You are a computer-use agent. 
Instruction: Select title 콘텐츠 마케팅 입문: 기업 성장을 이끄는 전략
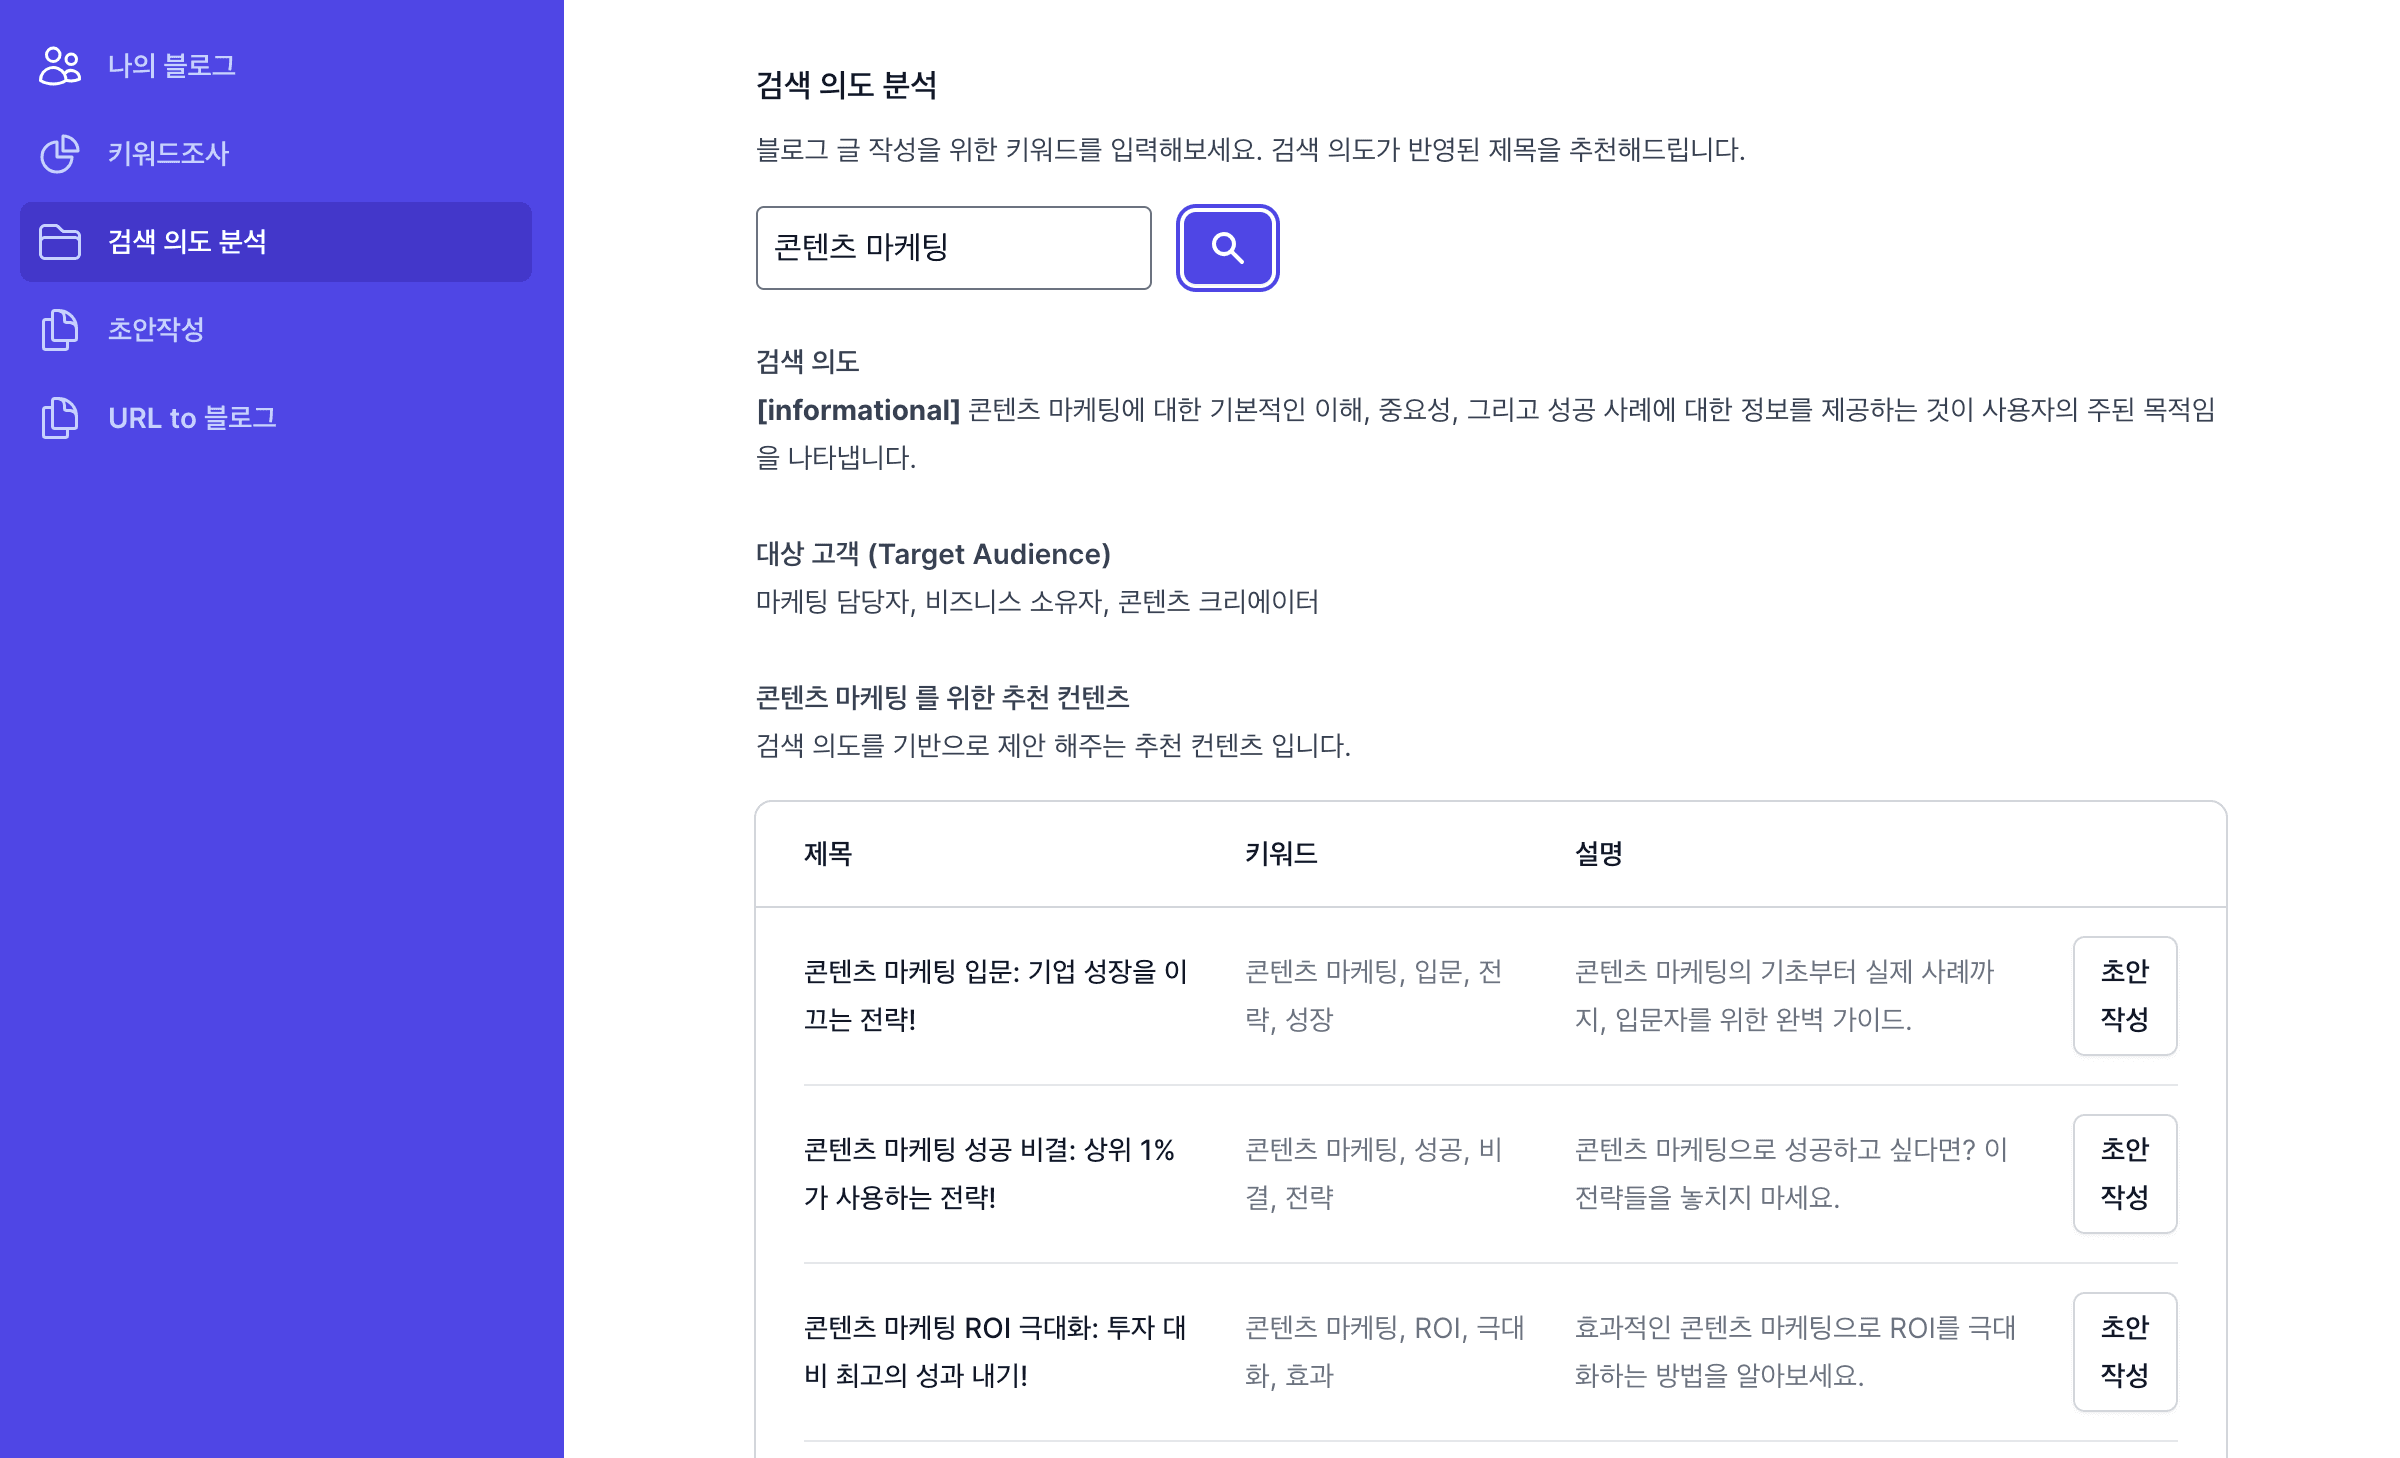click(994, 995)
